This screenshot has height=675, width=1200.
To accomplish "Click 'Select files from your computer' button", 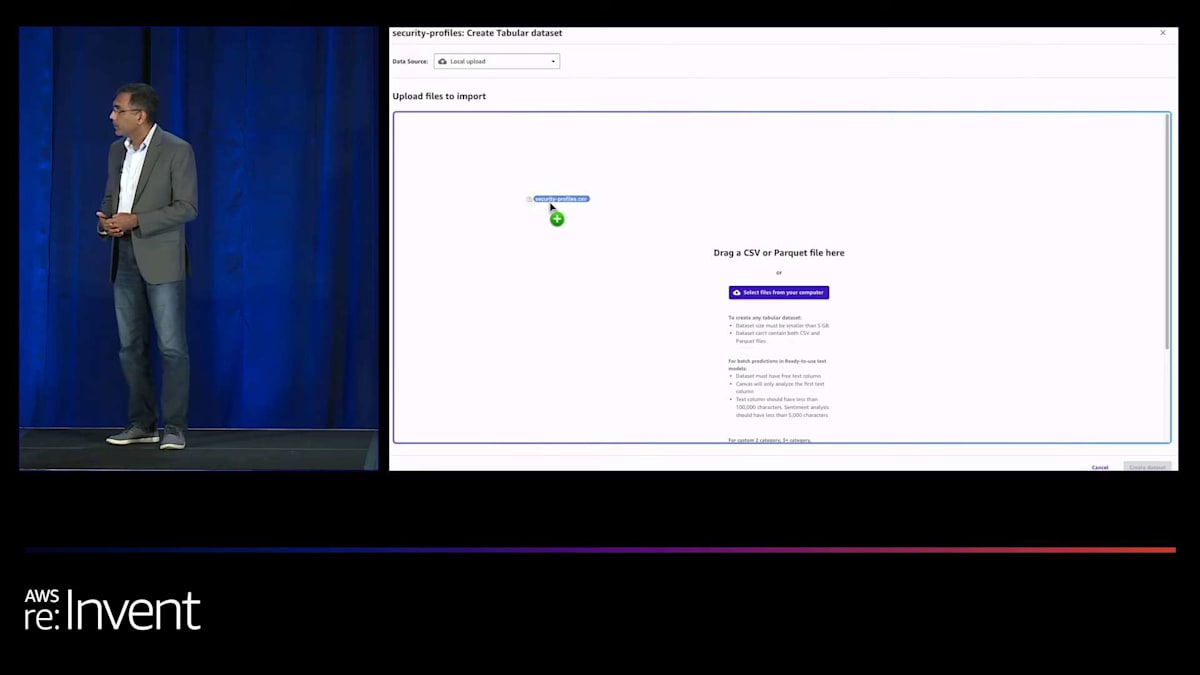I will click(x=779, y=293).
